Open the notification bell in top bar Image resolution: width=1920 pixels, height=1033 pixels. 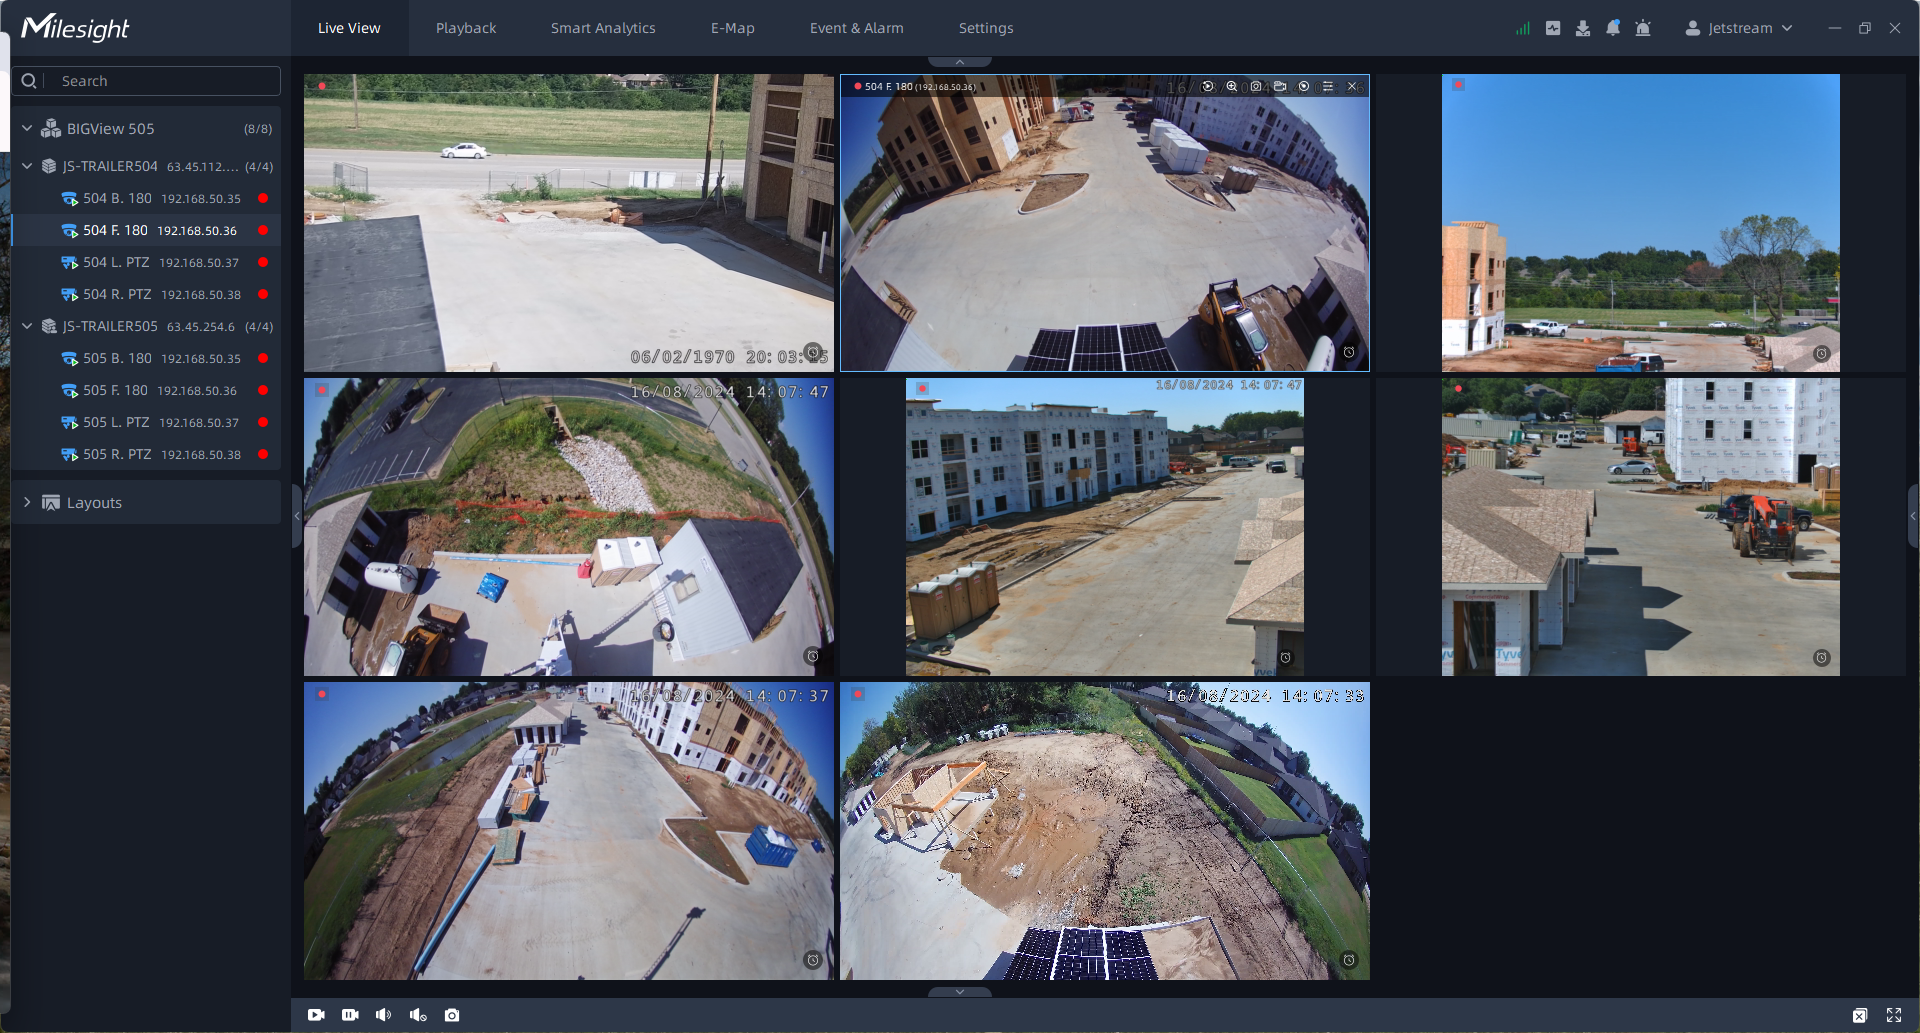click(1612, 28)
